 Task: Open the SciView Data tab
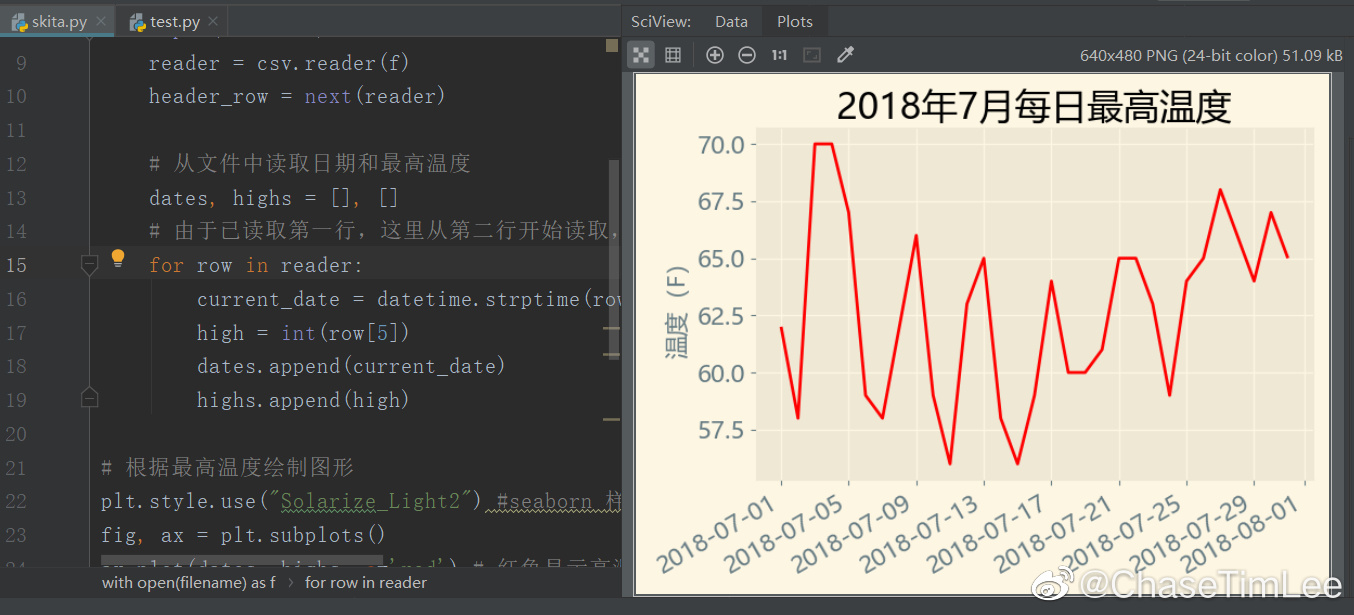pyautogui.click(x=731, y=21)
